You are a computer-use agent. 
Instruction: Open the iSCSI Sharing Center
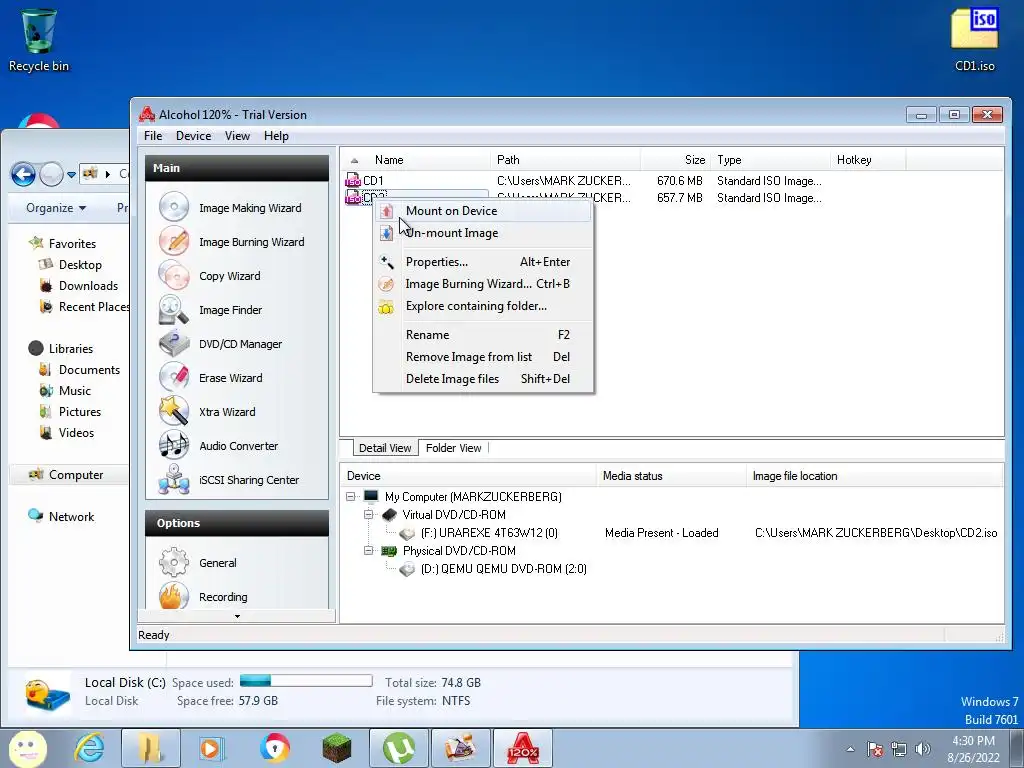coord(229,479)
